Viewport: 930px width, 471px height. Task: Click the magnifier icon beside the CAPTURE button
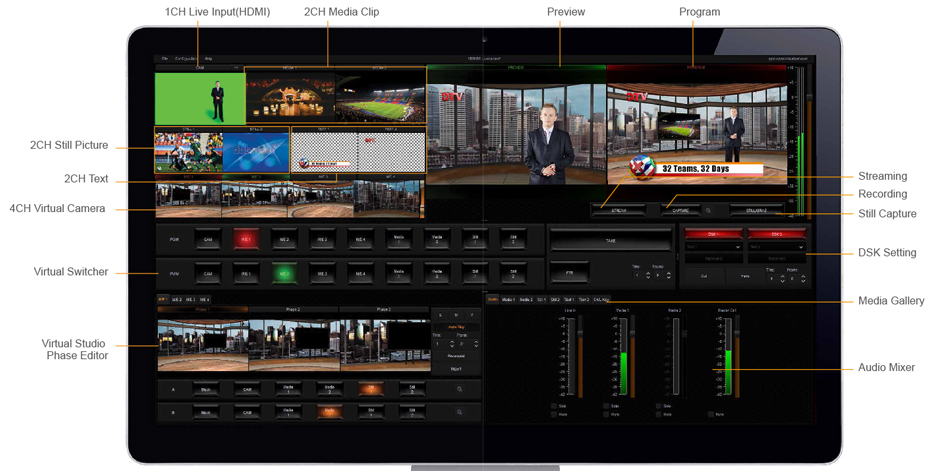pyautogui.click(x=708, y=211)
